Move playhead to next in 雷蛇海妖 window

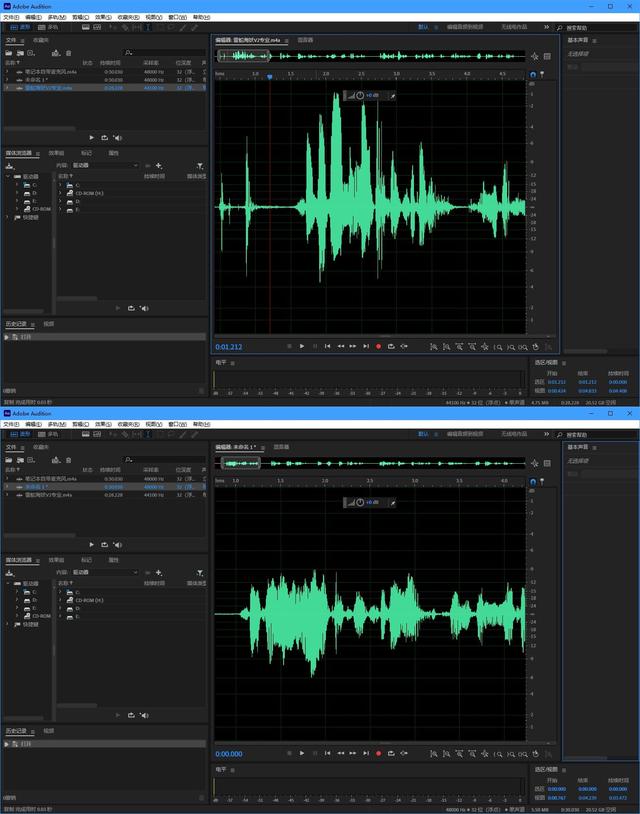pyautogui.click(x=366, y=346)
